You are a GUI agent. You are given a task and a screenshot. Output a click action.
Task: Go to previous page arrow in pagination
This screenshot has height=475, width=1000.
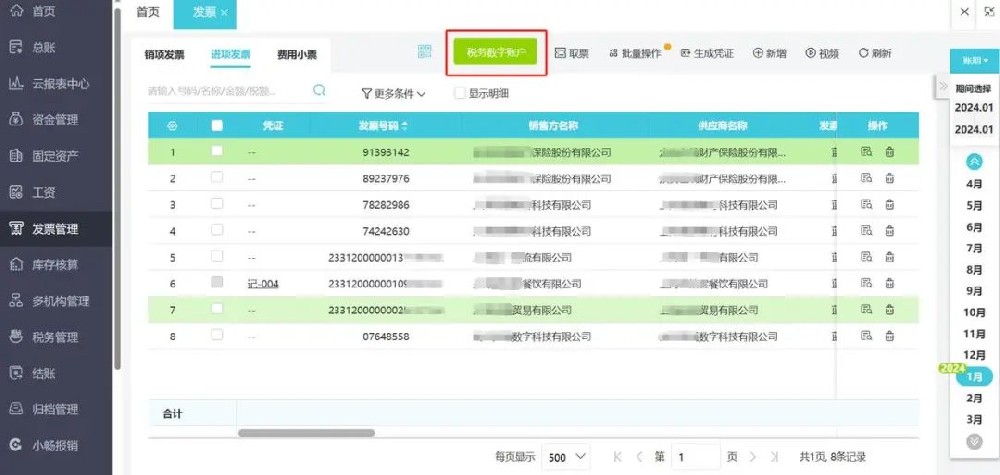point(640,457)
